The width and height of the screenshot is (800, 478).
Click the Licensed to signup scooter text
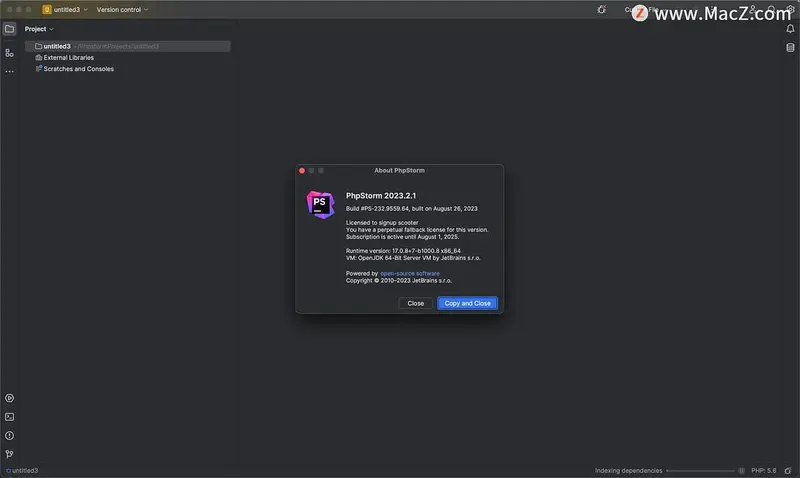[382, 222]
